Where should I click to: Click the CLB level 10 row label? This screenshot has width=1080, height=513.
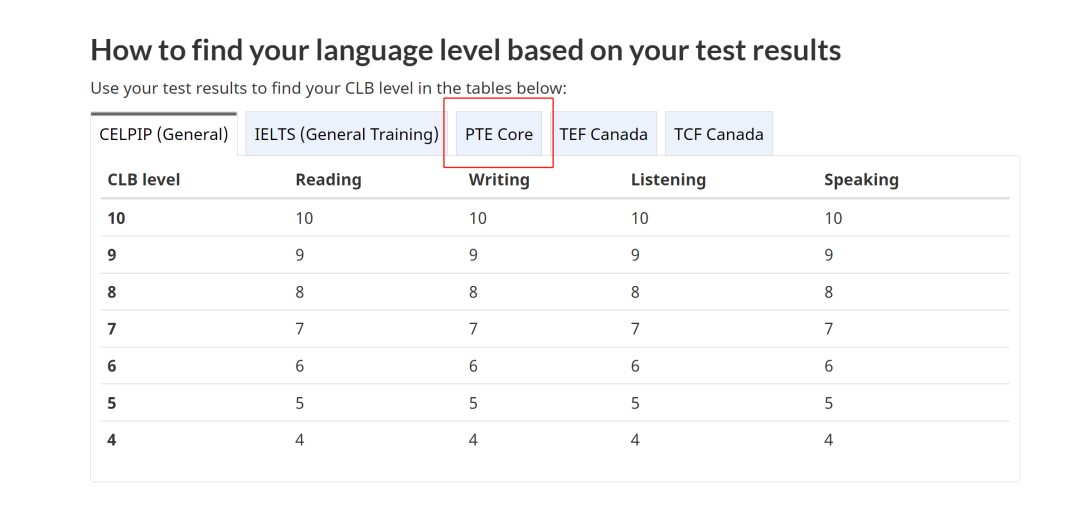click(x=116, y=218)
